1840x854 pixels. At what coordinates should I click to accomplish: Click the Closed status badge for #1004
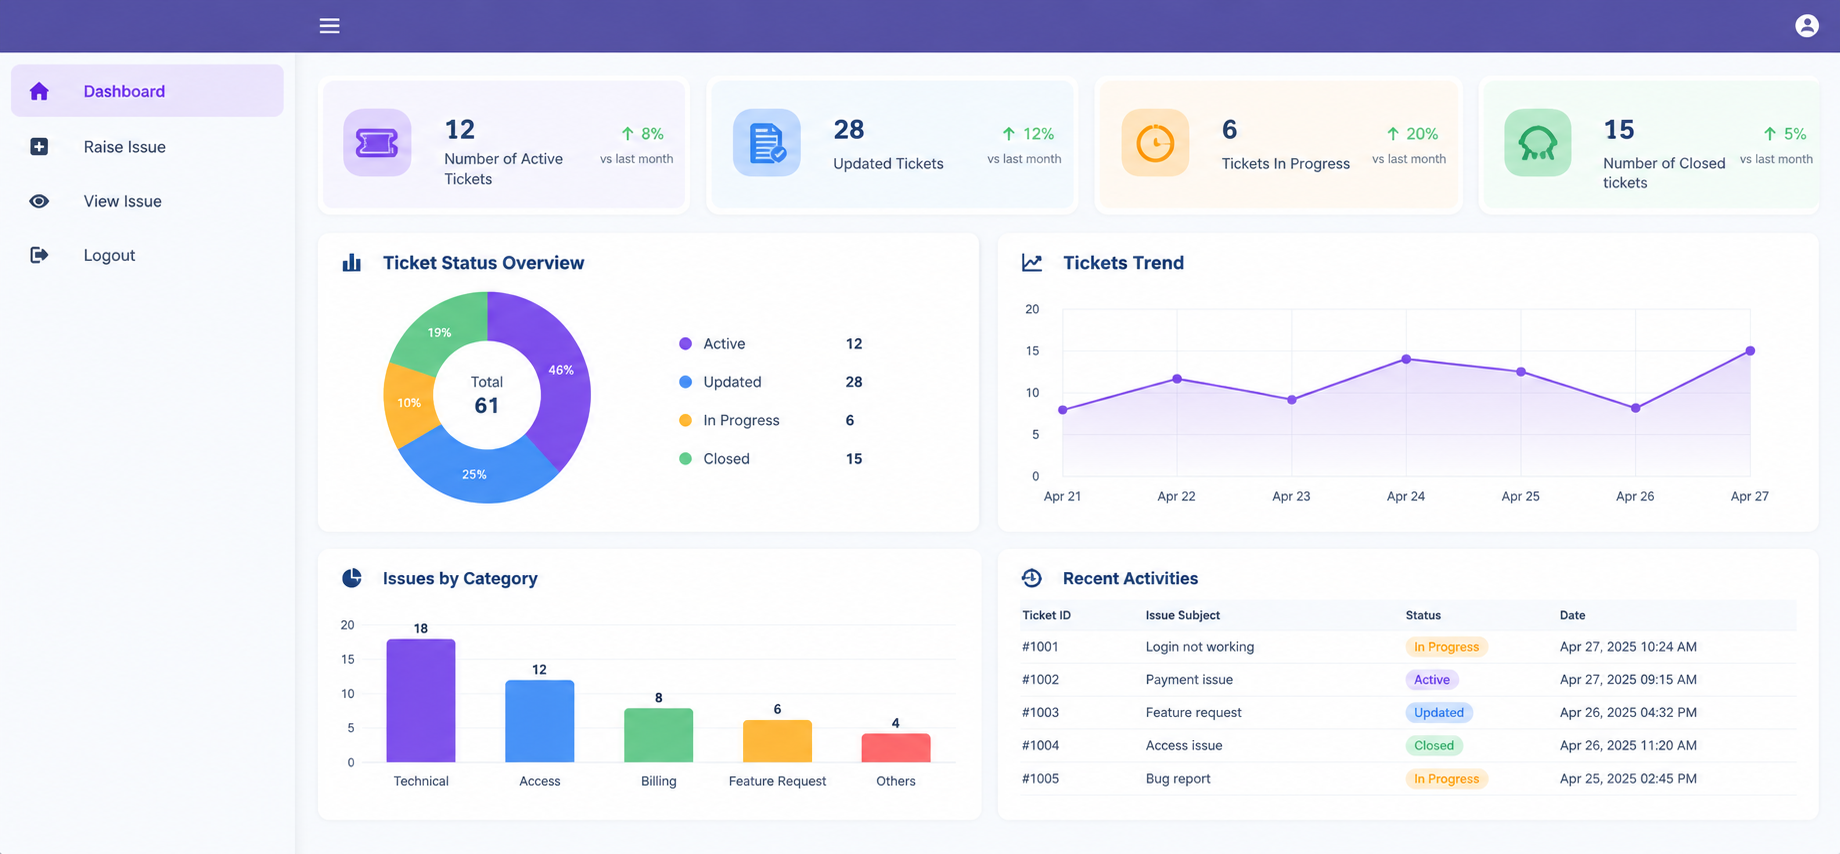pyautogui.click(x=1434, y=746)
